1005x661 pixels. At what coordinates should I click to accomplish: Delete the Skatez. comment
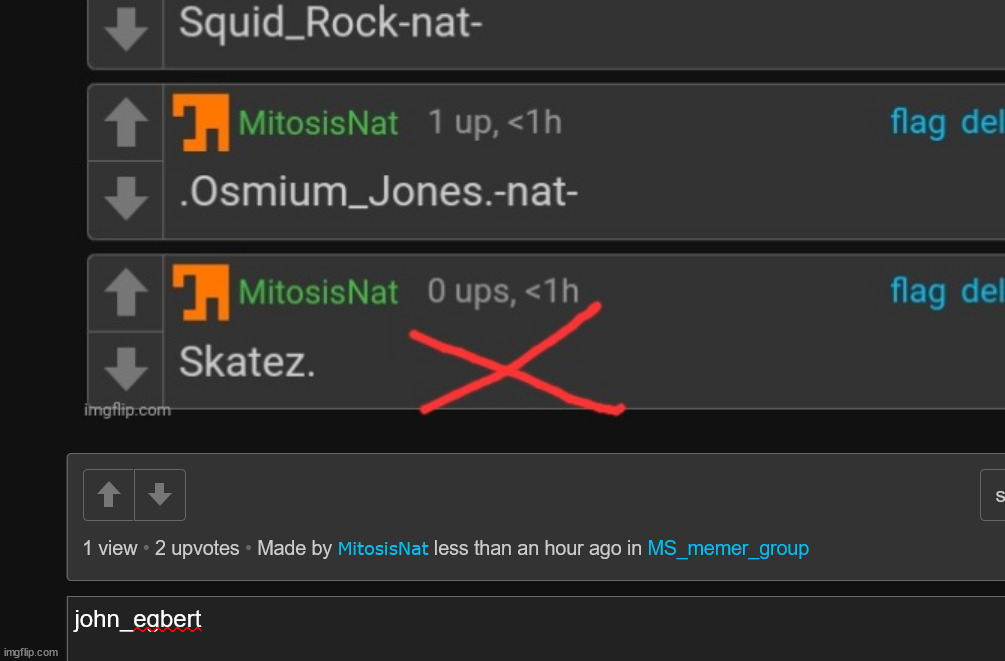[982, 292]
